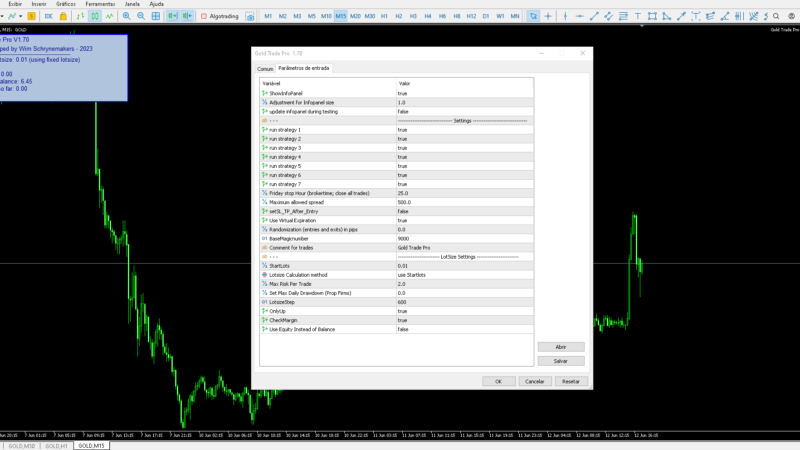Open the IDE MetaEditor button
This screenshot has height=450, width=800.
[48, 16]
